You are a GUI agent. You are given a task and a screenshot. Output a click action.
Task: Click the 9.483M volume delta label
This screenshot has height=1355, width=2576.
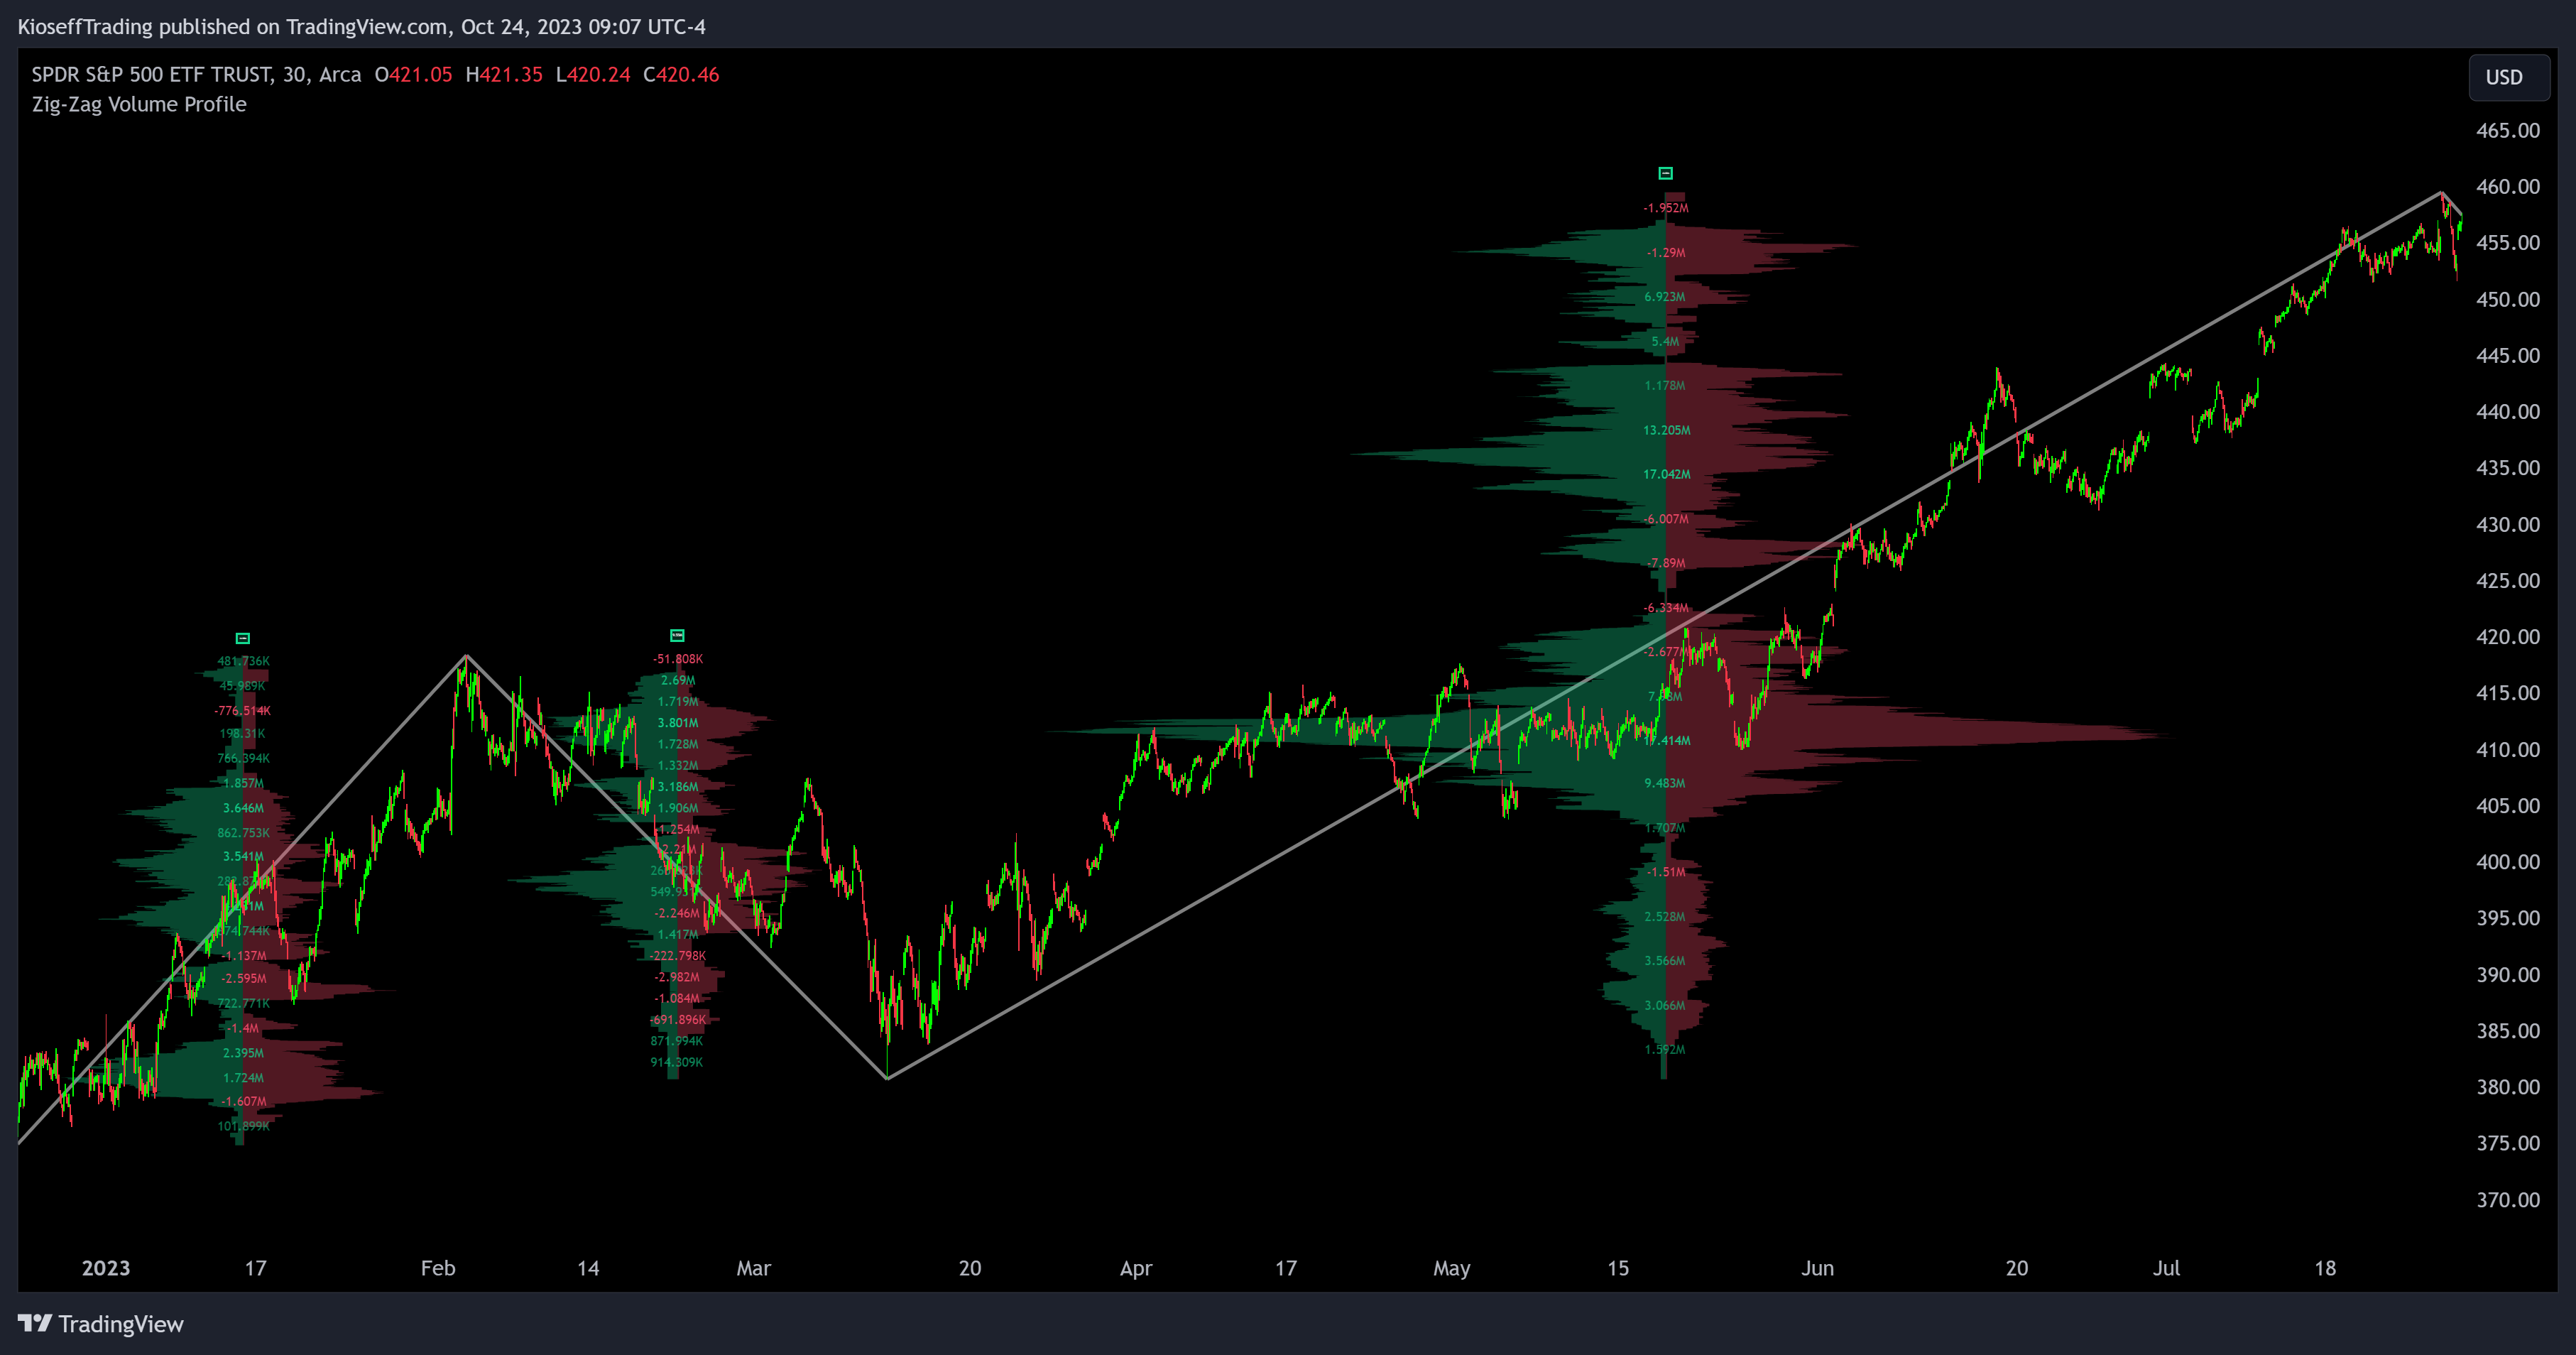coord(1665,783)
